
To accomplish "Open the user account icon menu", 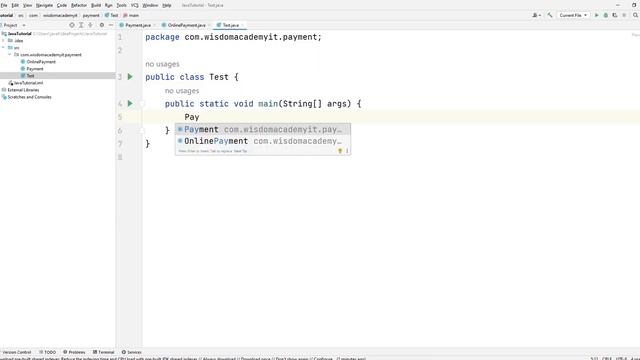I will pyautogui.click(x=536, y=15).
